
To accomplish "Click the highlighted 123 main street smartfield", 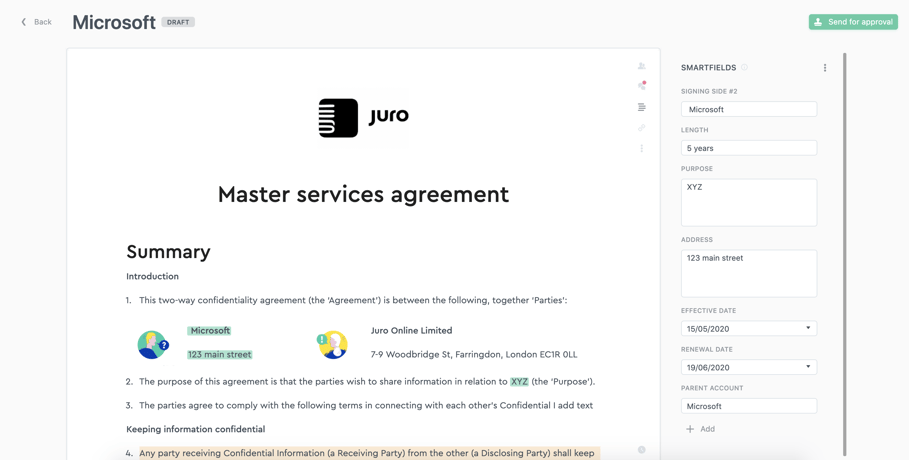I will point(220,354).
